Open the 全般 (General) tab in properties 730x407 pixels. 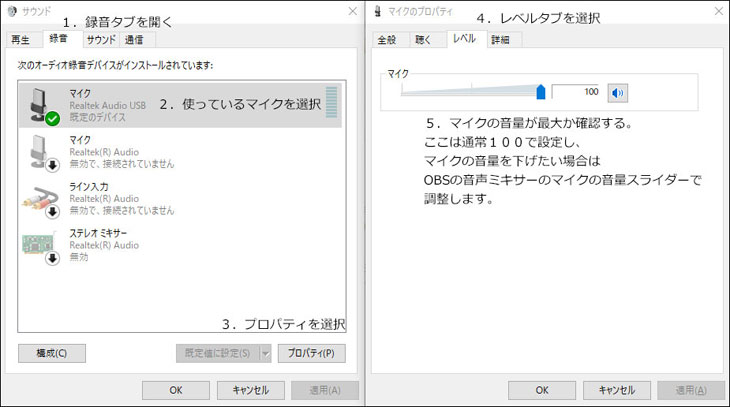pos(388,40)
